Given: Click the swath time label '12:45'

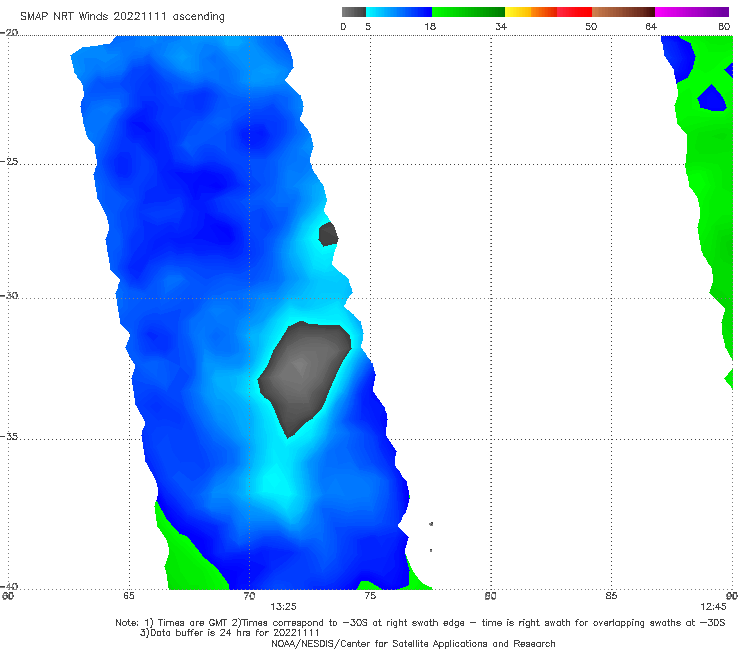Looking at the screenshot, I should [x=713, y=607].
